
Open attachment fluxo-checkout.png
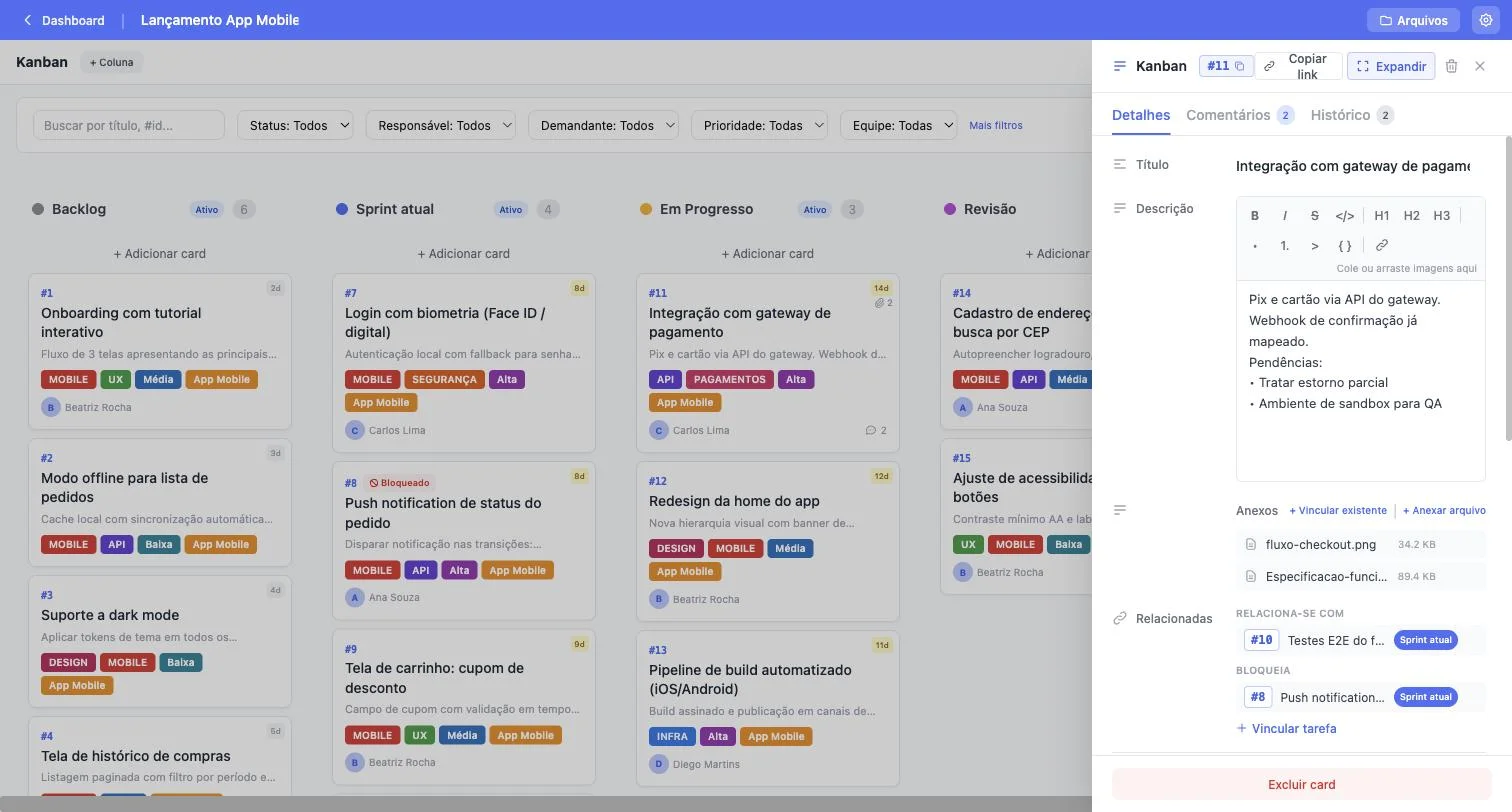(x=1360, y=544)
